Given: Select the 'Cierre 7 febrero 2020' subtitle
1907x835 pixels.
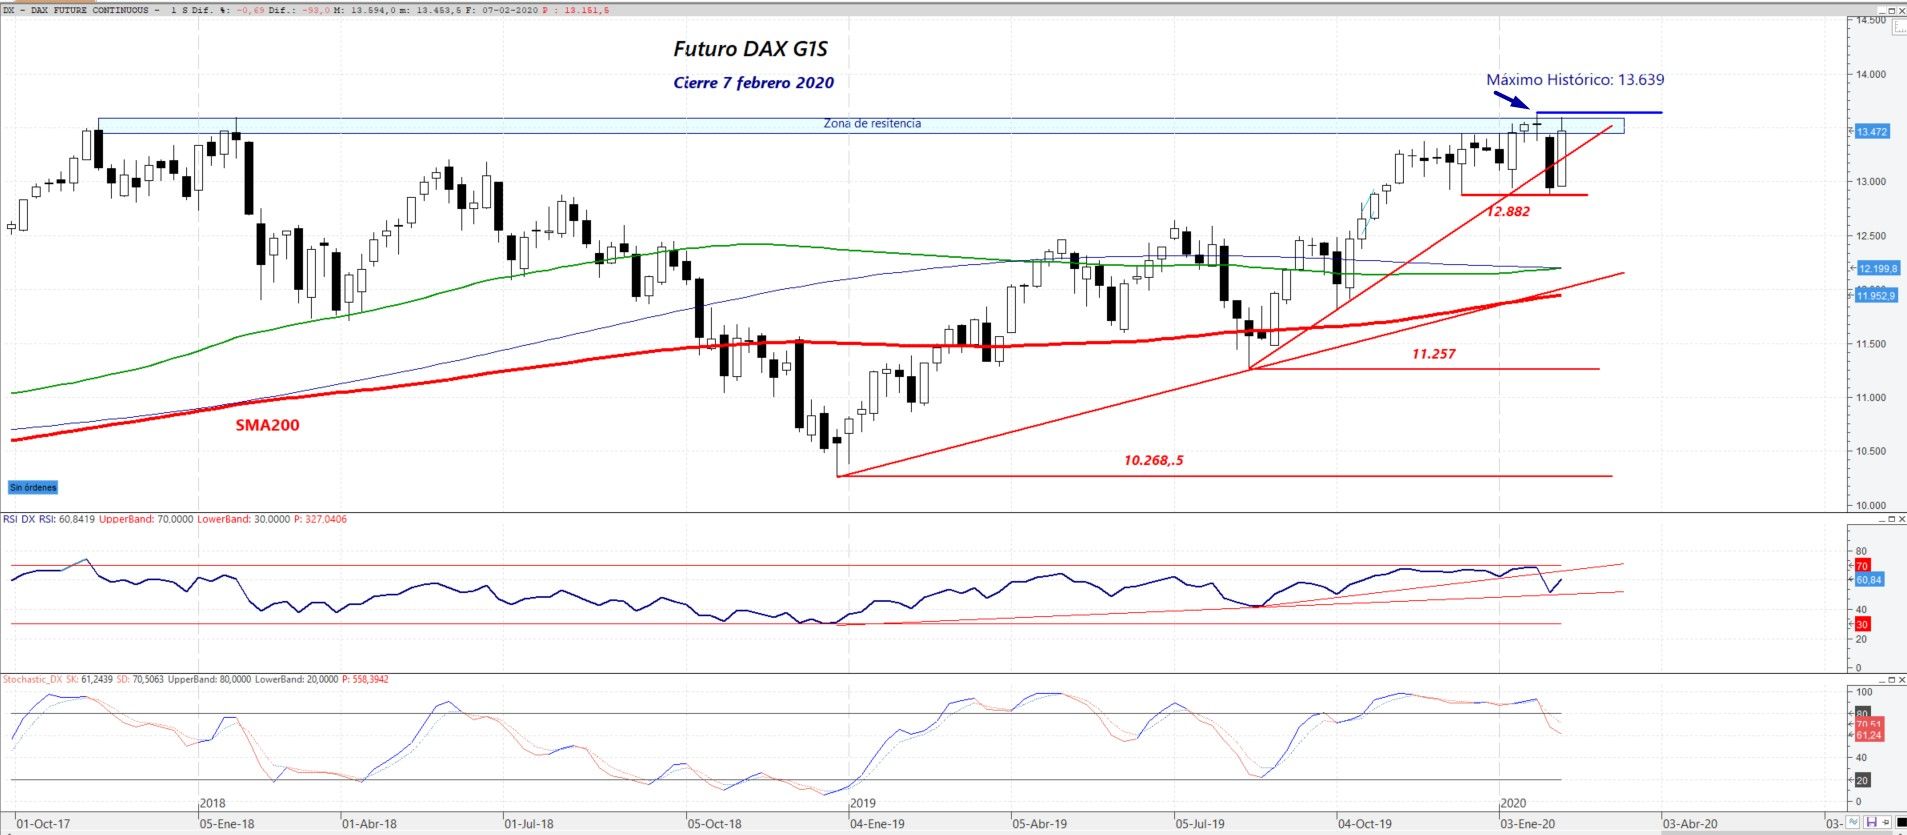Looking at the screenshot, I should click(753, 83).
